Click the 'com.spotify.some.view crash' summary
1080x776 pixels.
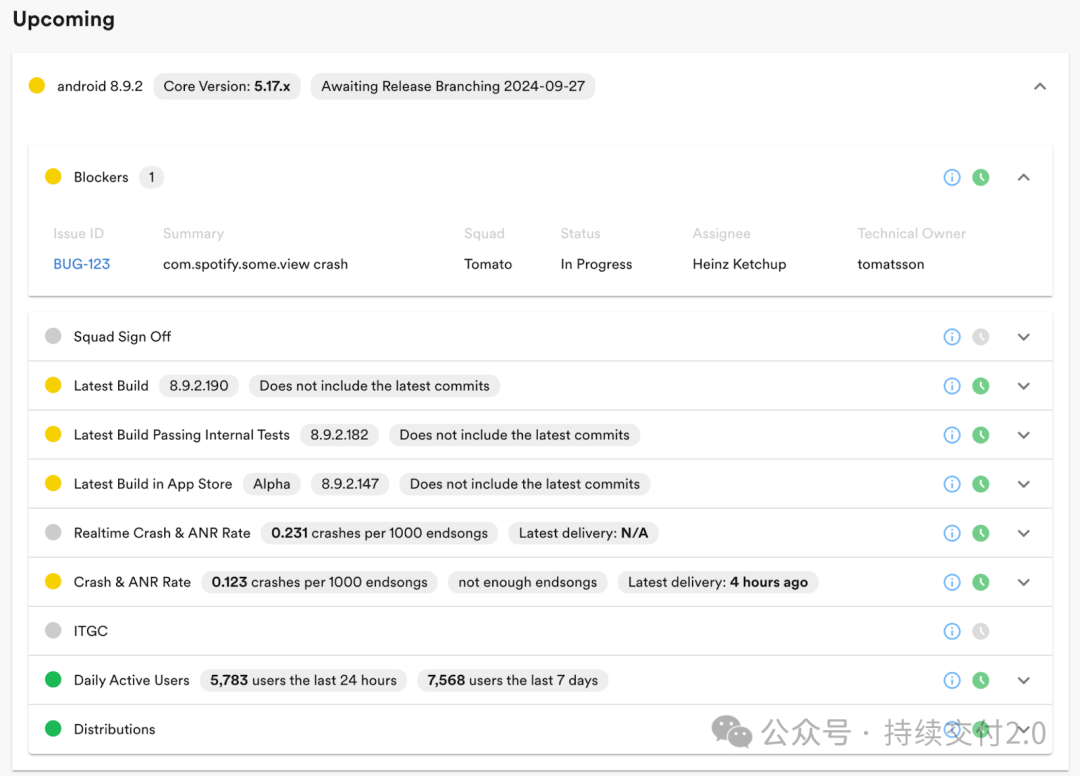pos(256,264)
